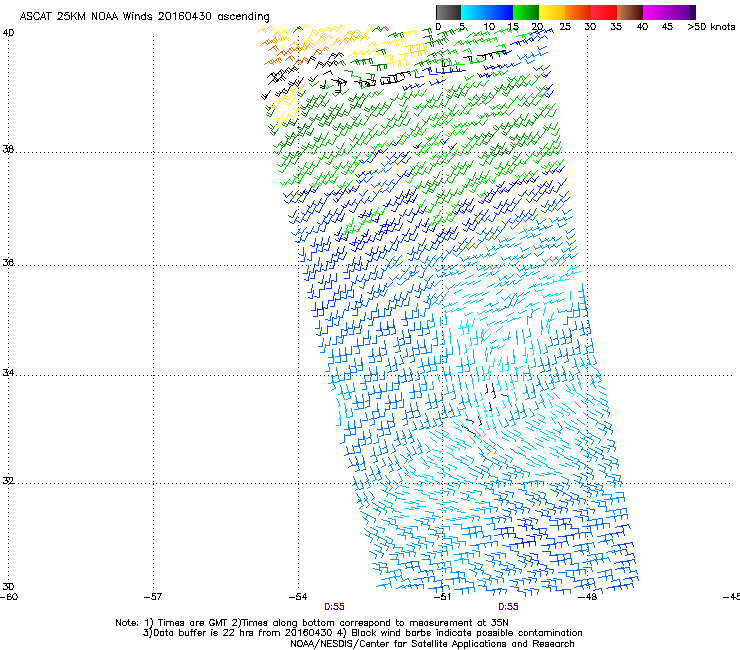Click the legend tick label 10

pos(489,27)
